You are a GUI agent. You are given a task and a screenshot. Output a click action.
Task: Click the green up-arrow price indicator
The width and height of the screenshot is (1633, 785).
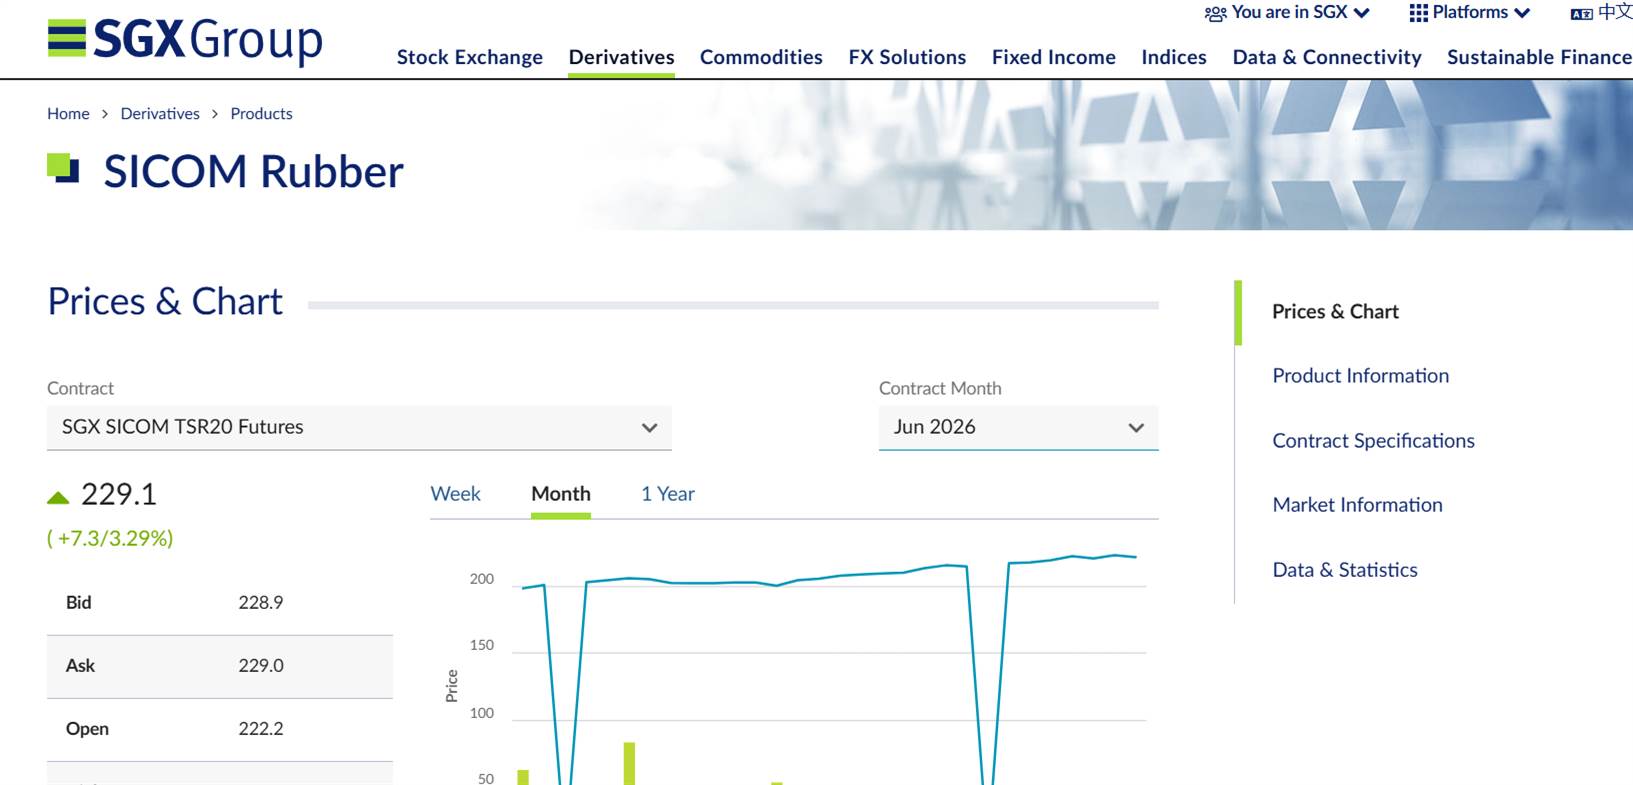coord(58,497)
